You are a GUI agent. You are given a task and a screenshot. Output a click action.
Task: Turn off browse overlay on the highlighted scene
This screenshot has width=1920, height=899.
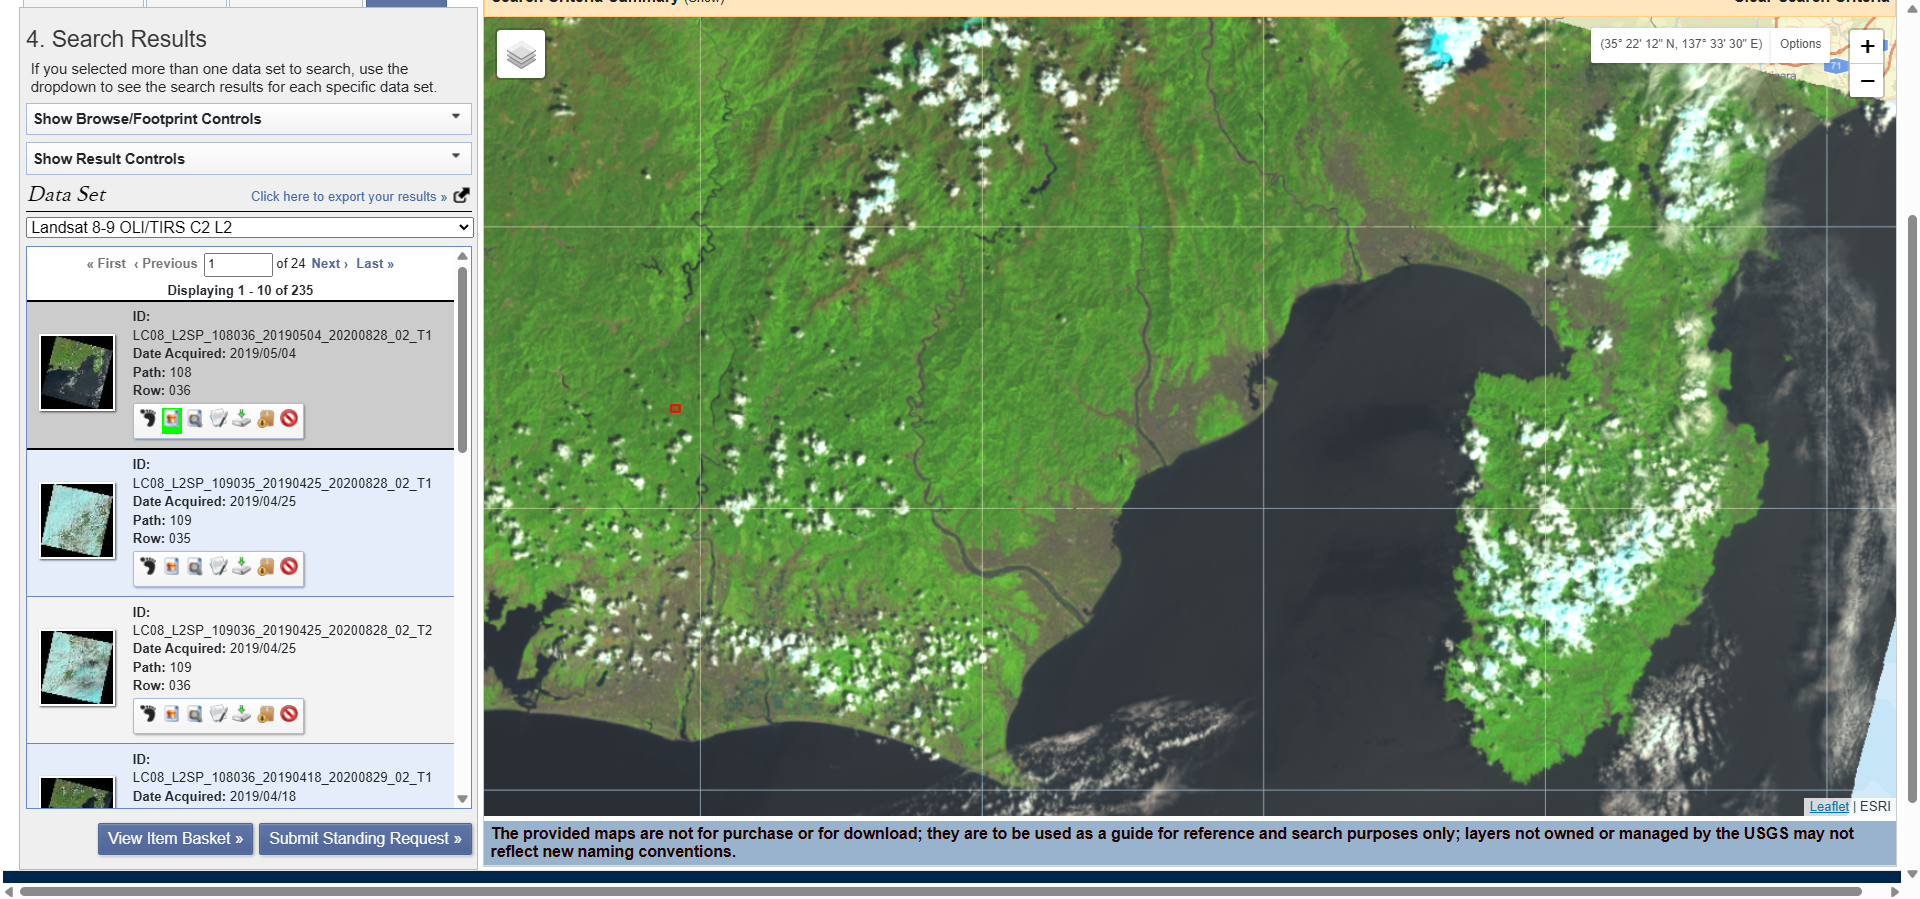pos(172,419)
